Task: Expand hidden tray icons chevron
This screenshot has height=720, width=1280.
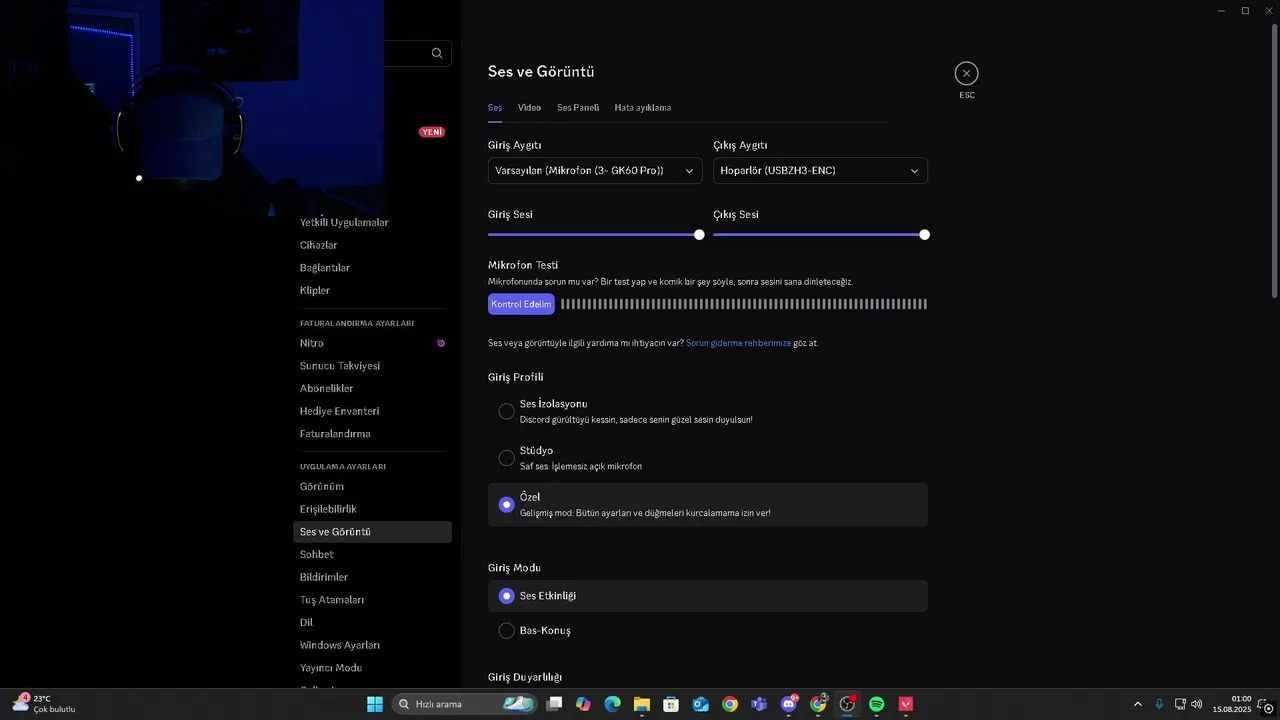Action: 1137,704
